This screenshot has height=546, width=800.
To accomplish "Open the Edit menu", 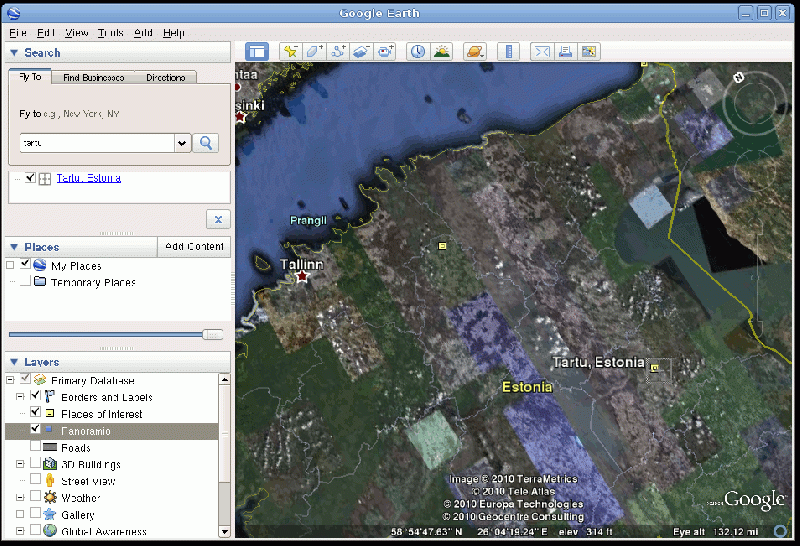I will click(x=45, y=33).
